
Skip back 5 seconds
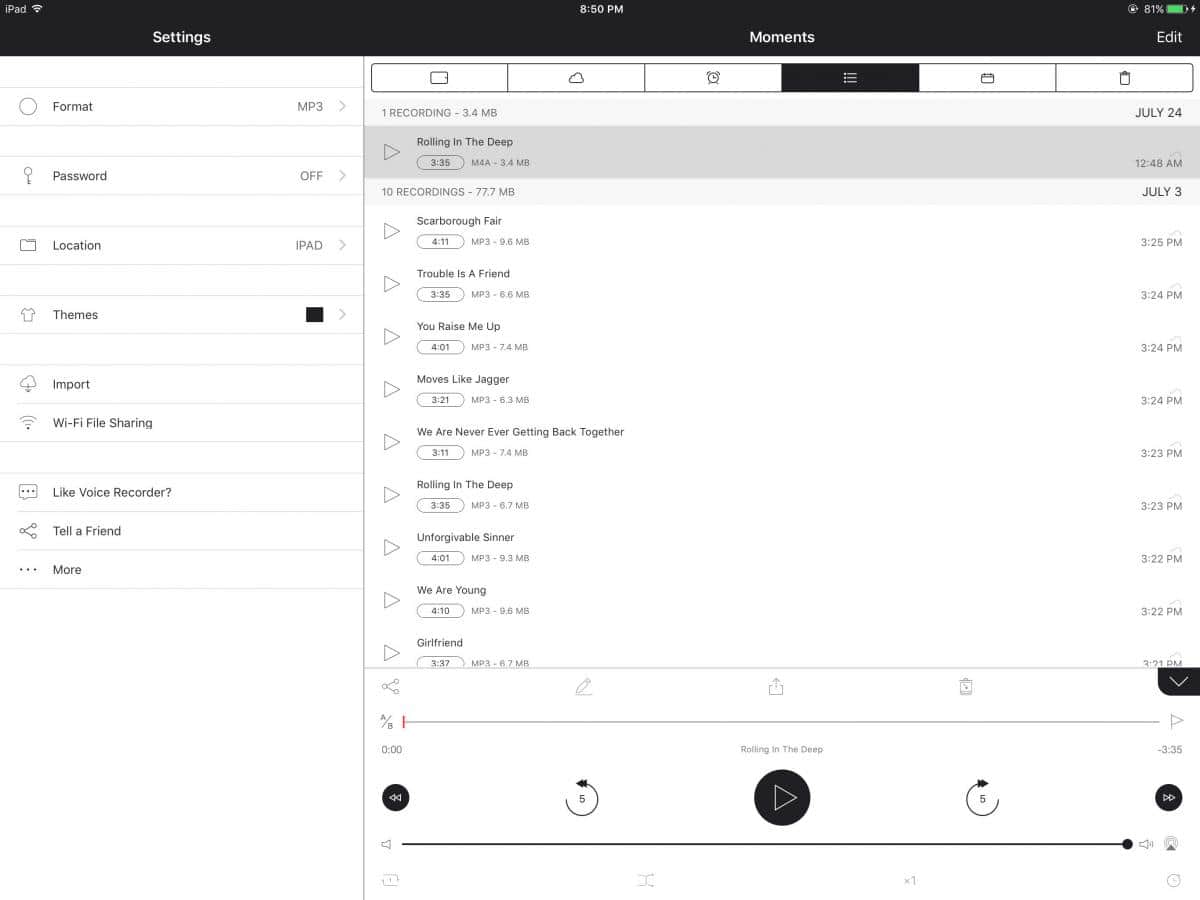582,798
